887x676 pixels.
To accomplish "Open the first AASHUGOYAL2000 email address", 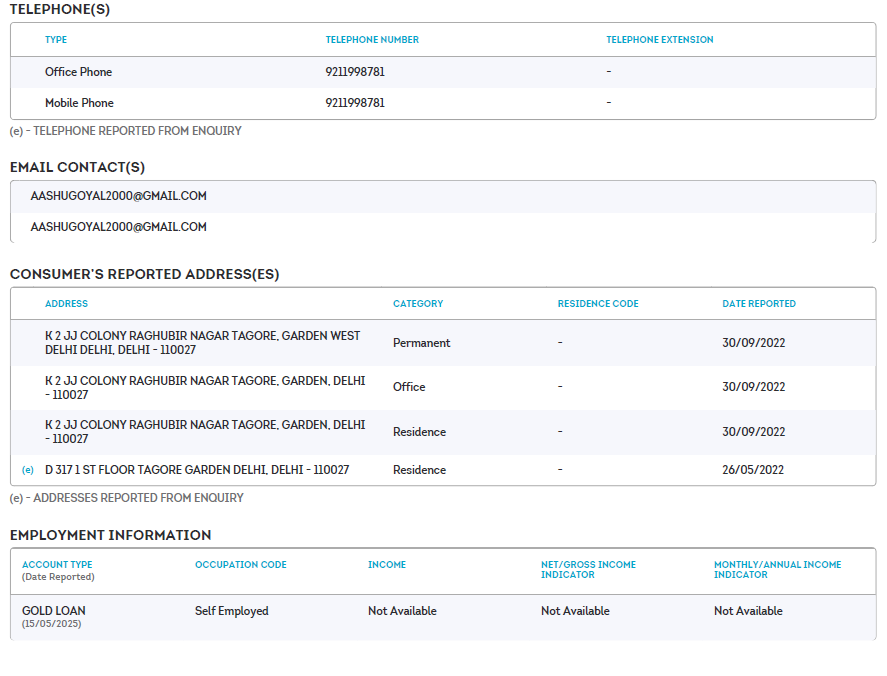I will pyautogui.click(x=118, y=196).
